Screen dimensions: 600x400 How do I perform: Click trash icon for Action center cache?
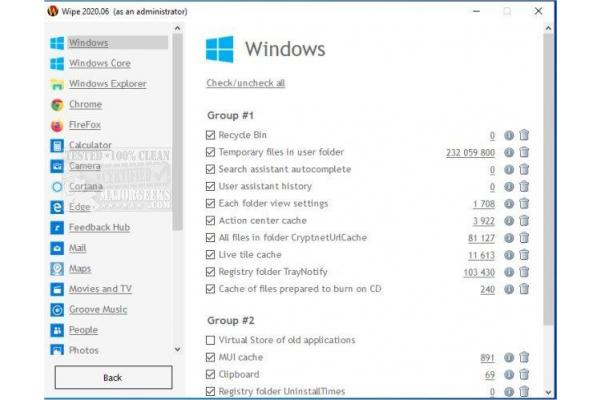click(524, 220)
